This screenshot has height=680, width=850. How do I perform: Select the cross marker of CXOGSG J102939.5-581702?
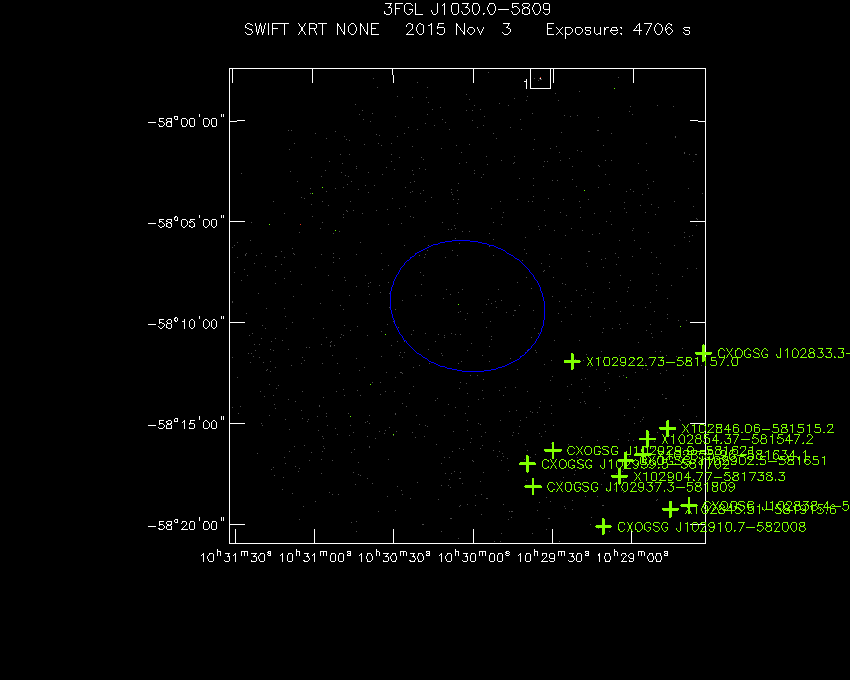tap(527, 464)
